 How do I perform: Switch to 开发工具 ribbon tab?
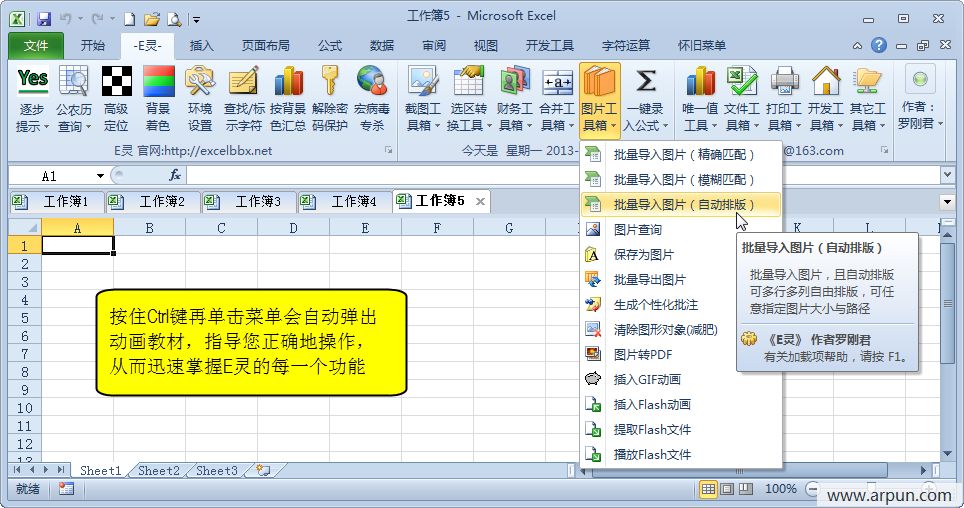point(549,46)
